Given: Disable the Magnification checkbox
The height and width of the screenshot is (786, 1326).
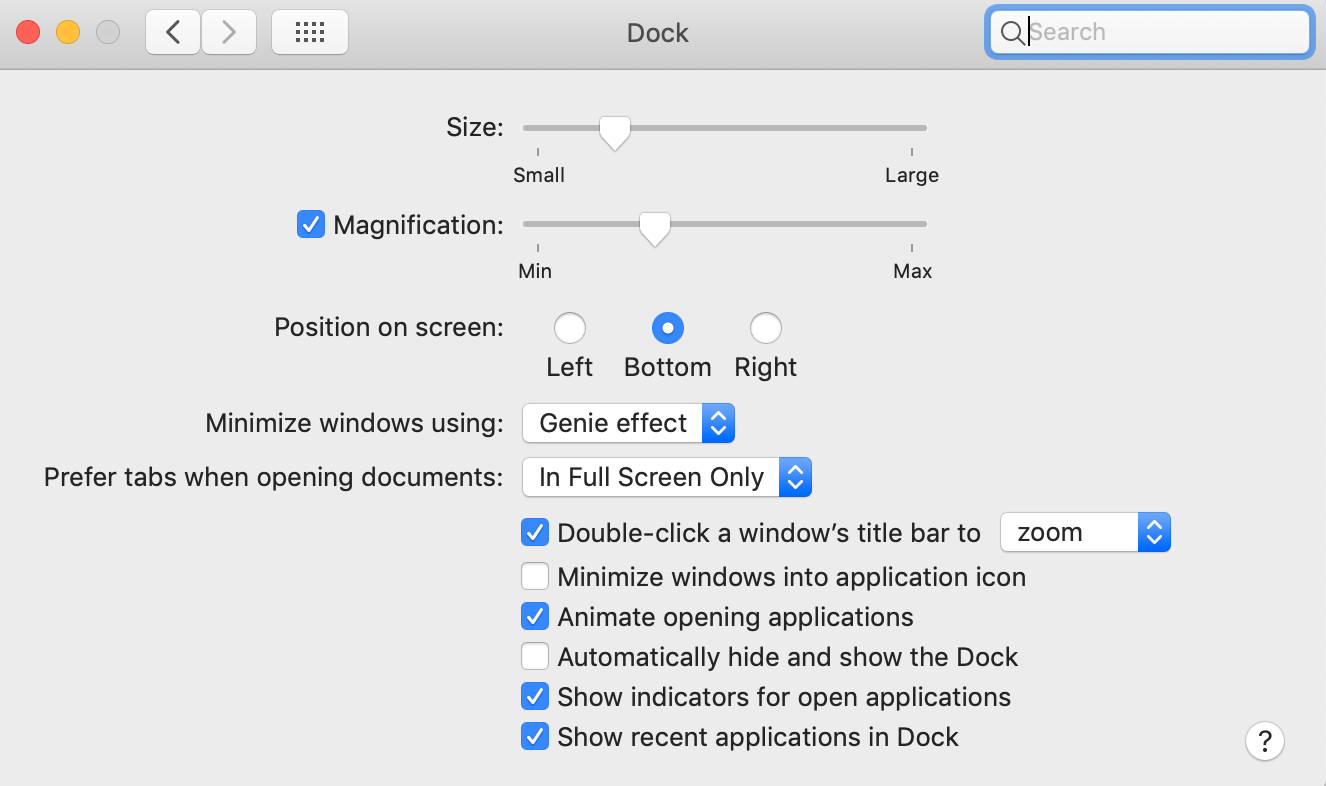Looking at the screenshot, I should click(311, 224).
